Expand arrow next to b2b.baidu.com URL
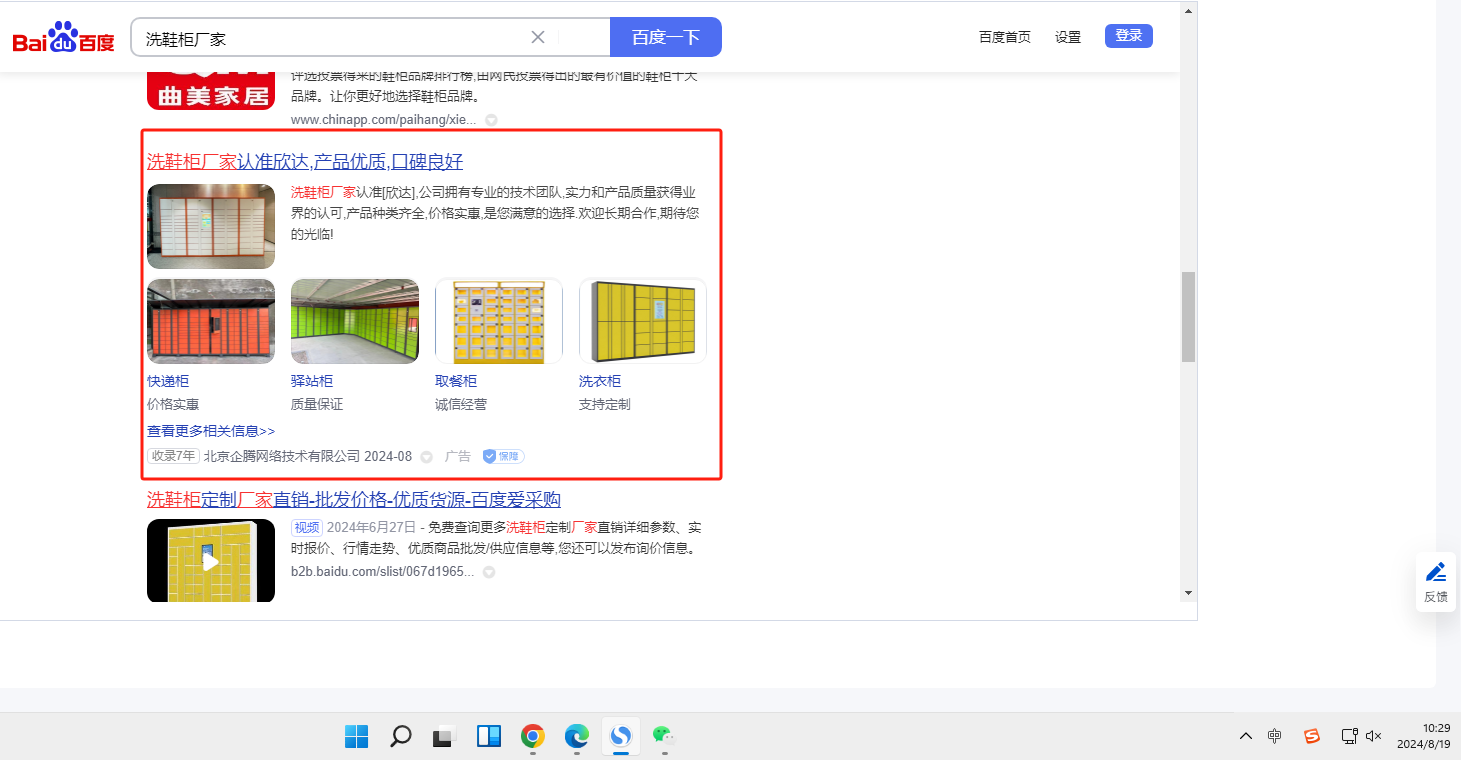Image resolution: width=1461 pixels, height=760 pixels. click(489, 573)
